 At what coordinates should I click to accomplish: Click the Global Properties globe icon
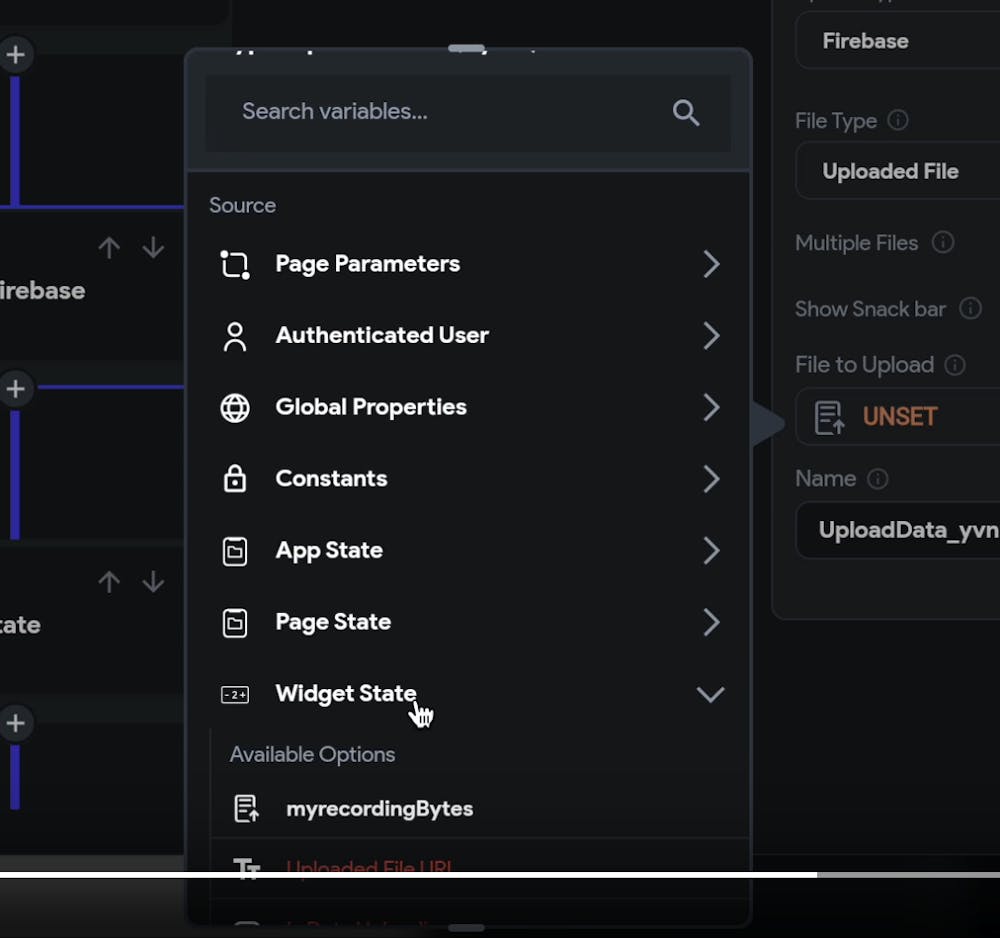[x=235, y=407]
